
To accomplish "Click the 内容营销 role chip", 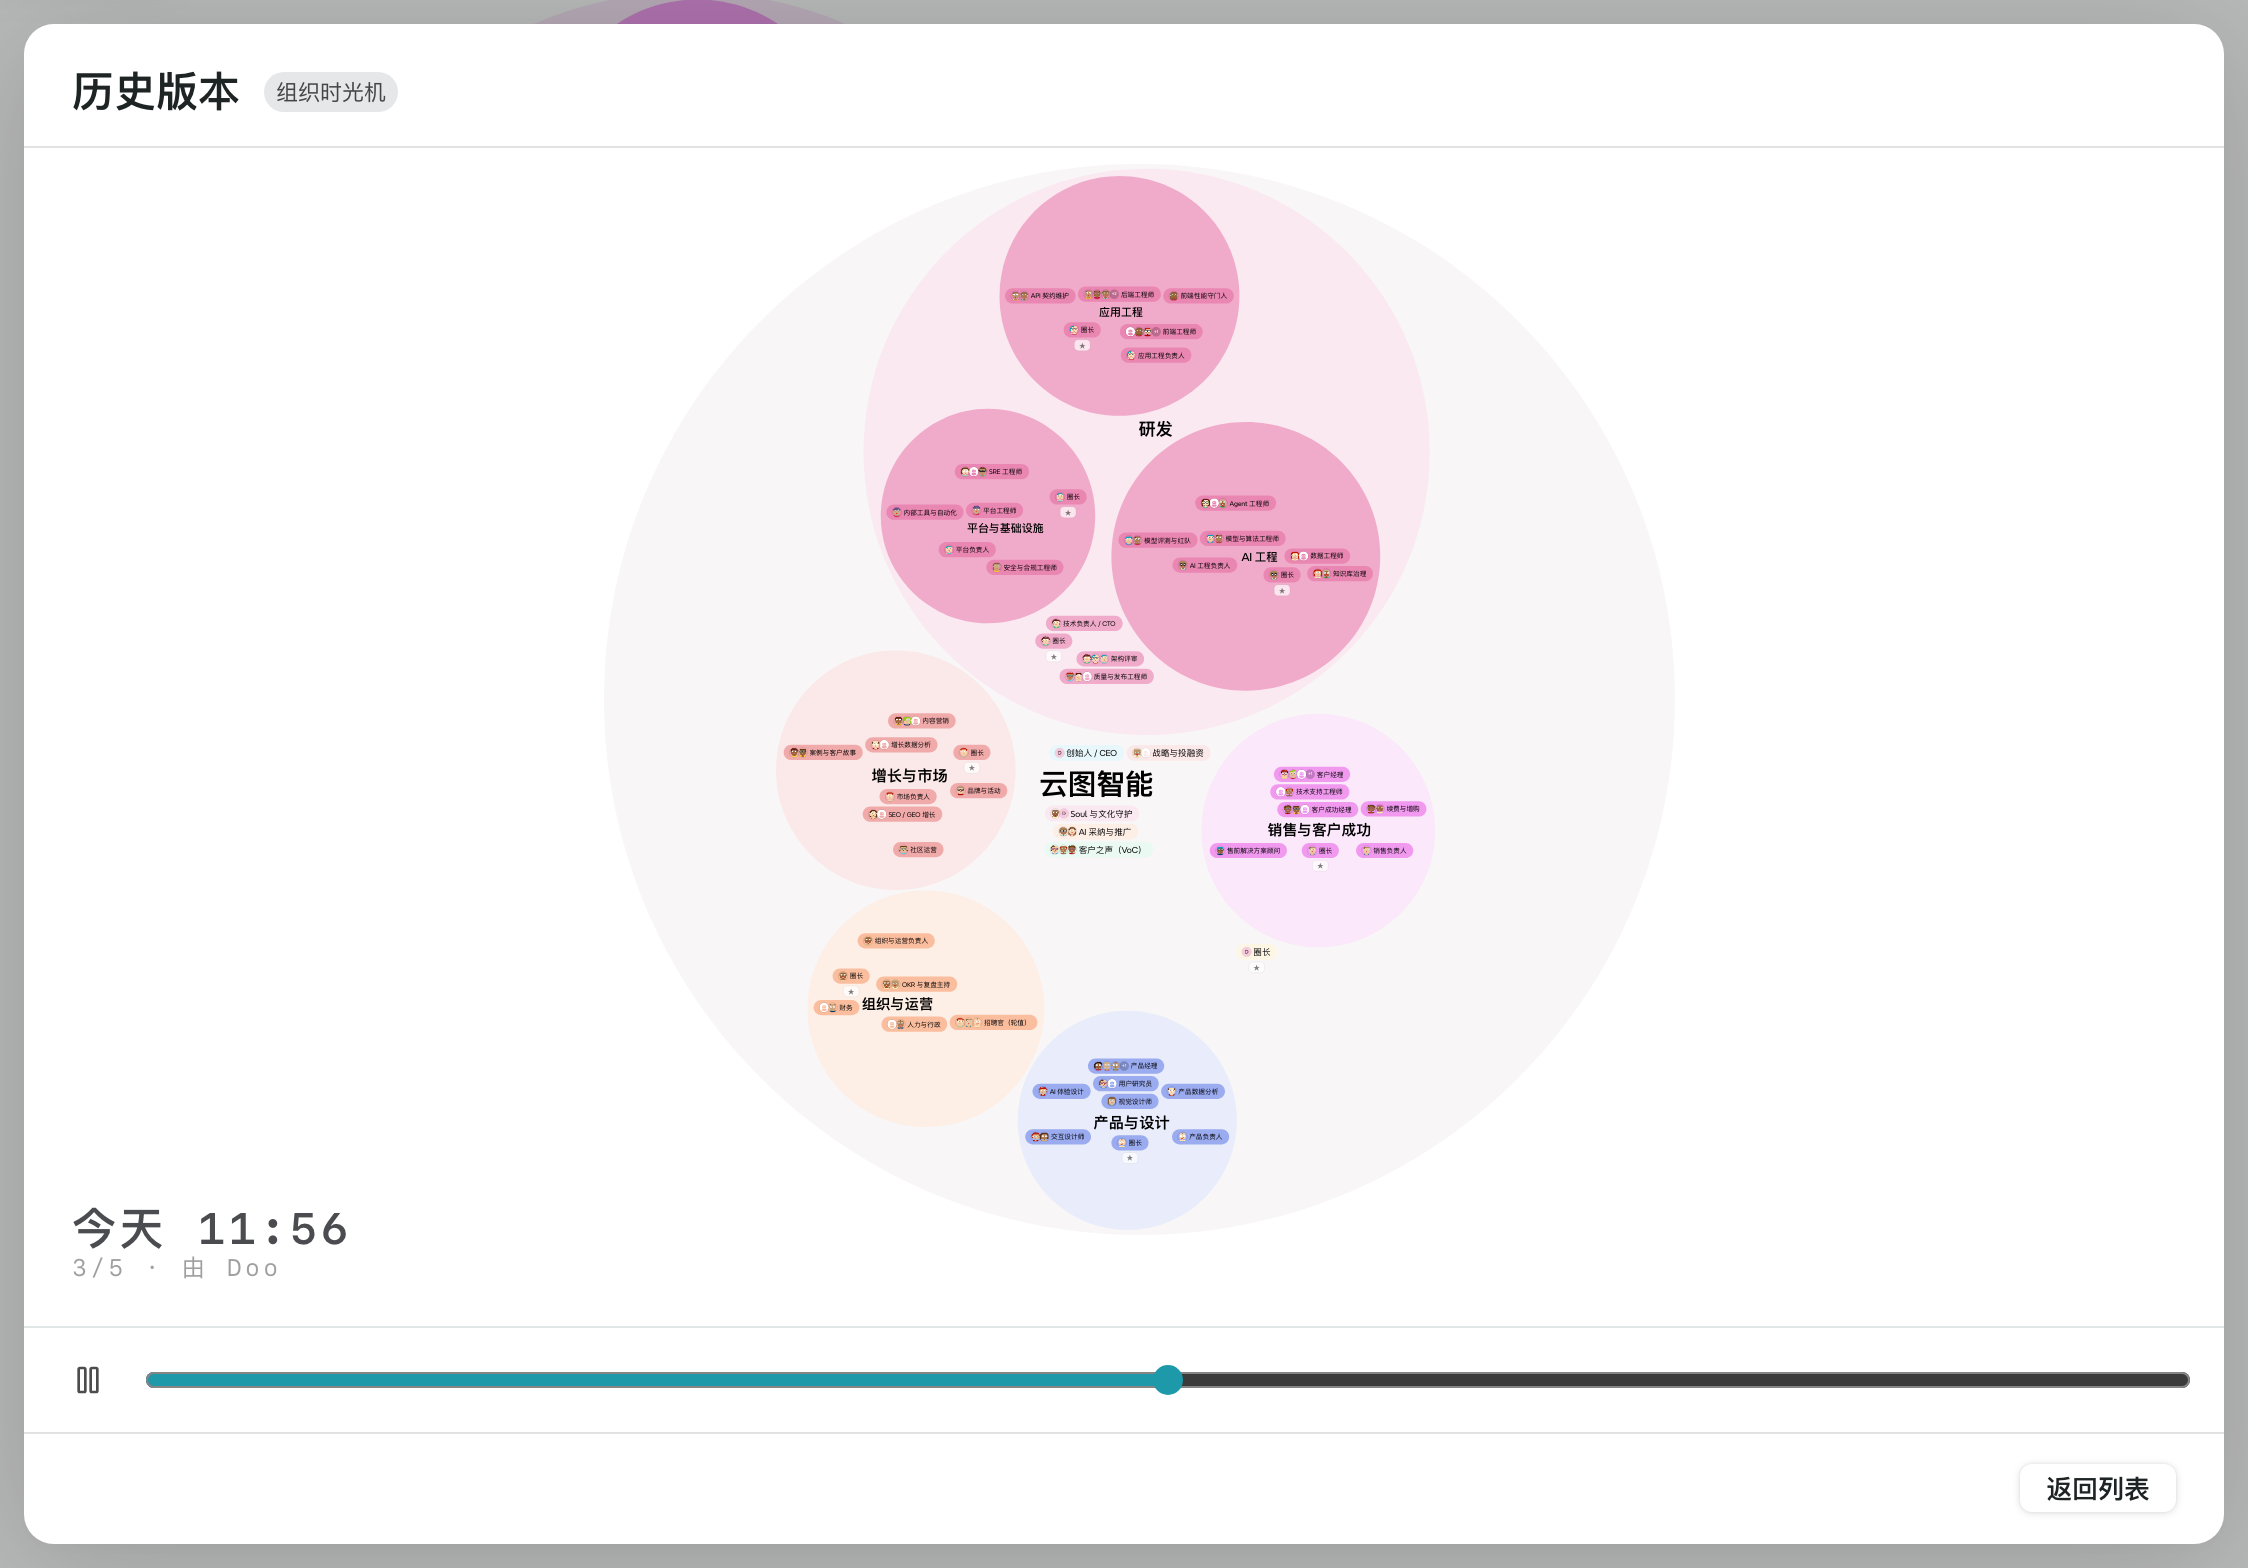I will tap(922, 721).
